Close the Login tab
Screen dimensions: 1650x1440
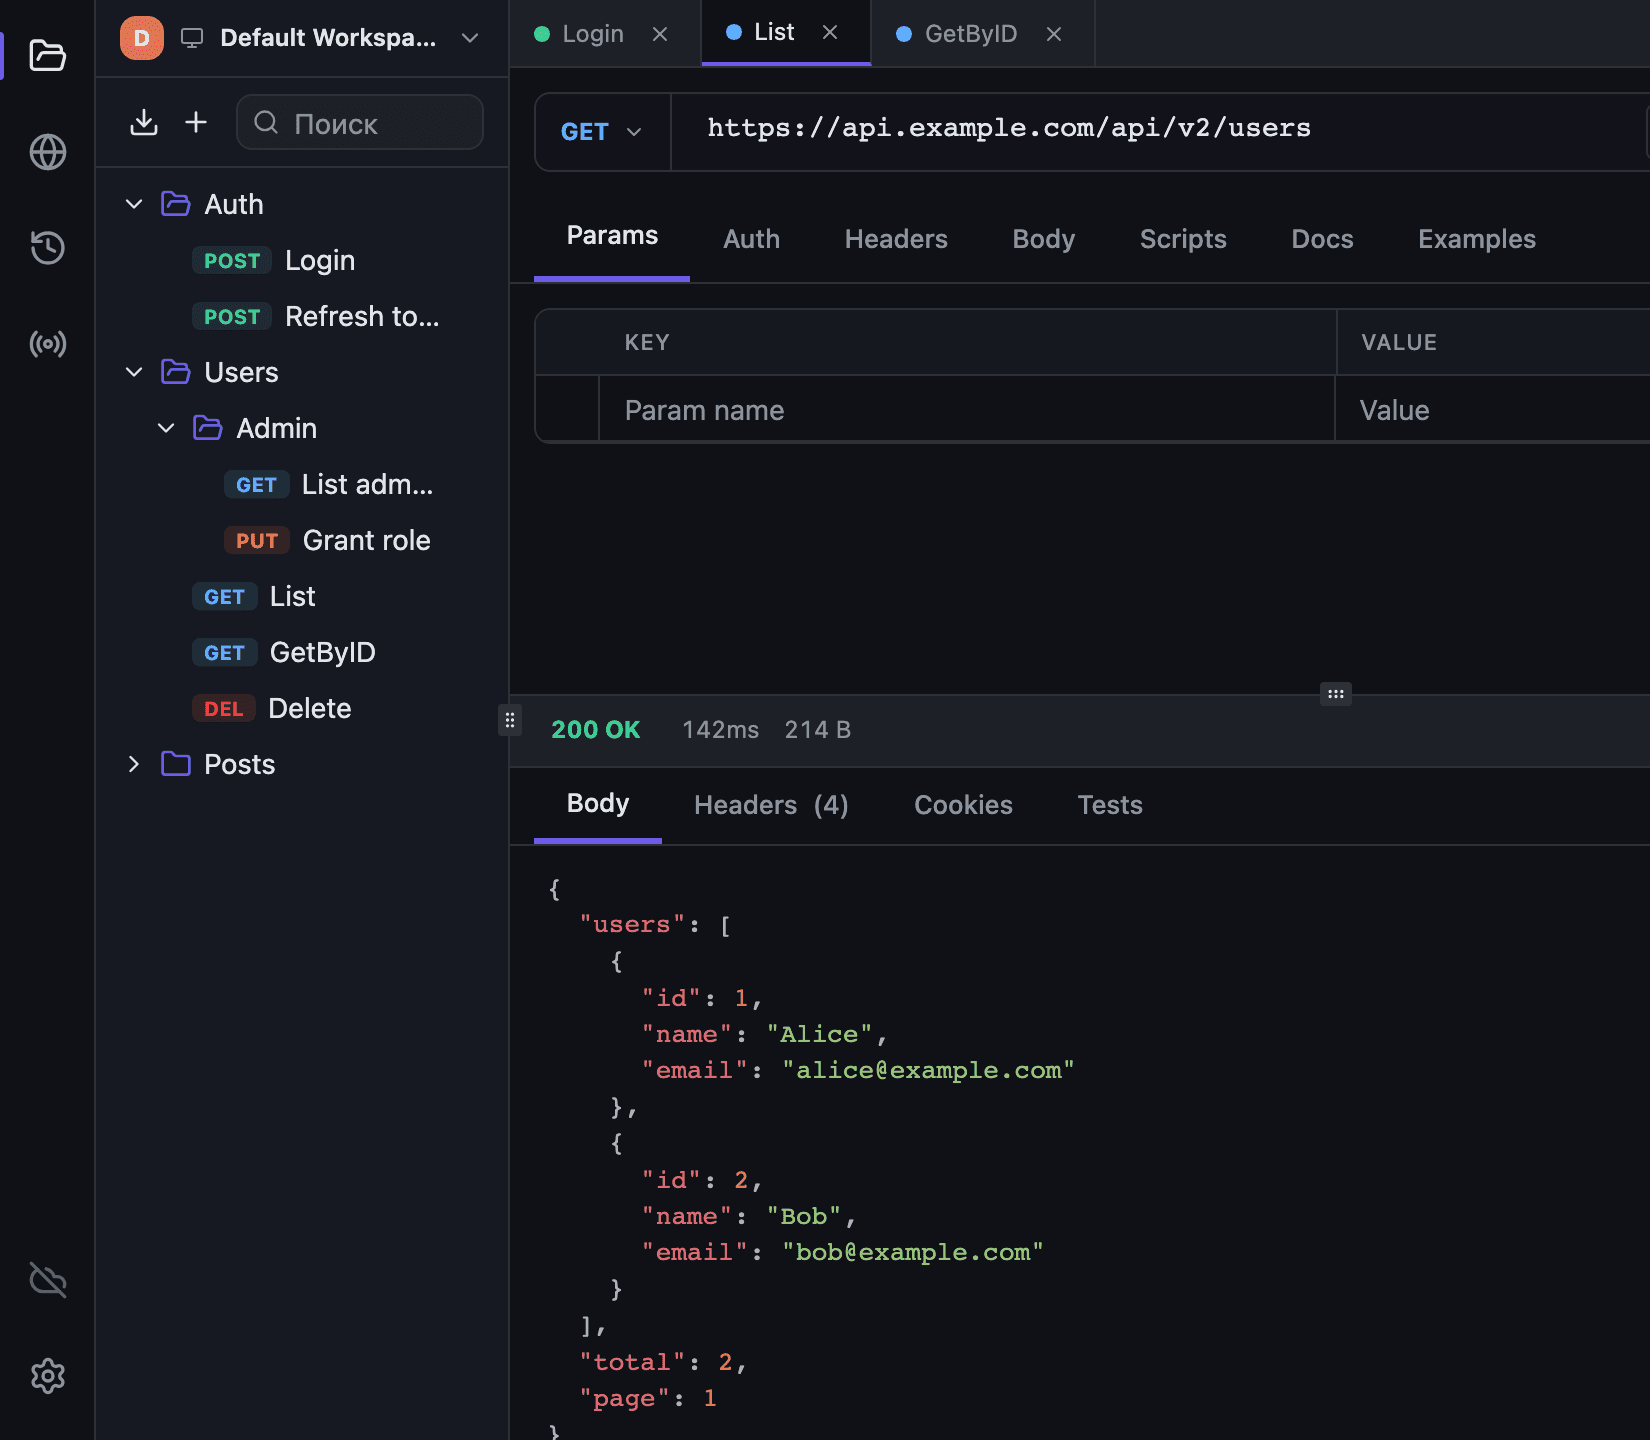(660, 34)
